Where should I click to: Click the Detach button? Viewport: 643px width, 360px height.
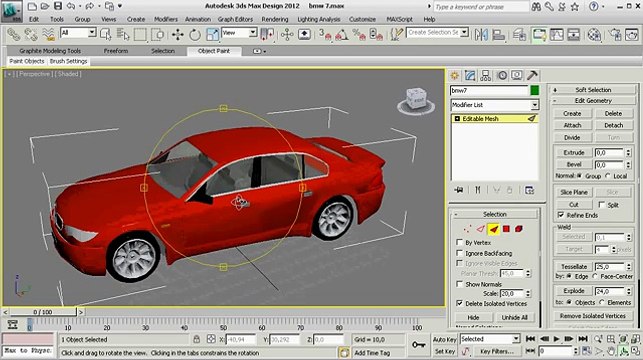(613, 125)
